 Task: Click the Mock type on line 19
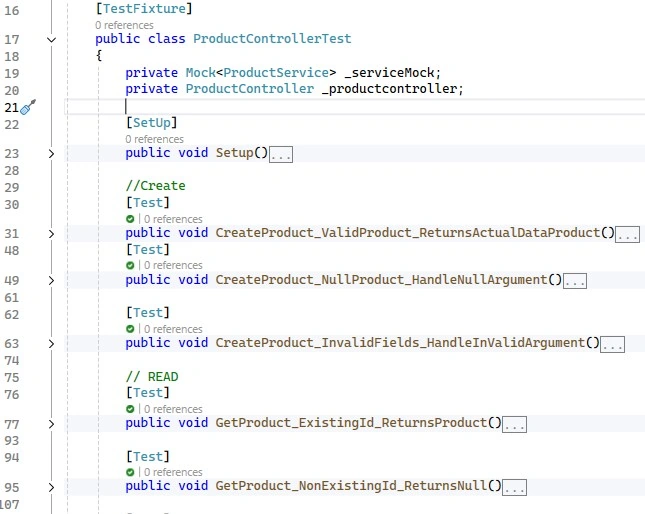pyautogui.click(x=200, y=73)
